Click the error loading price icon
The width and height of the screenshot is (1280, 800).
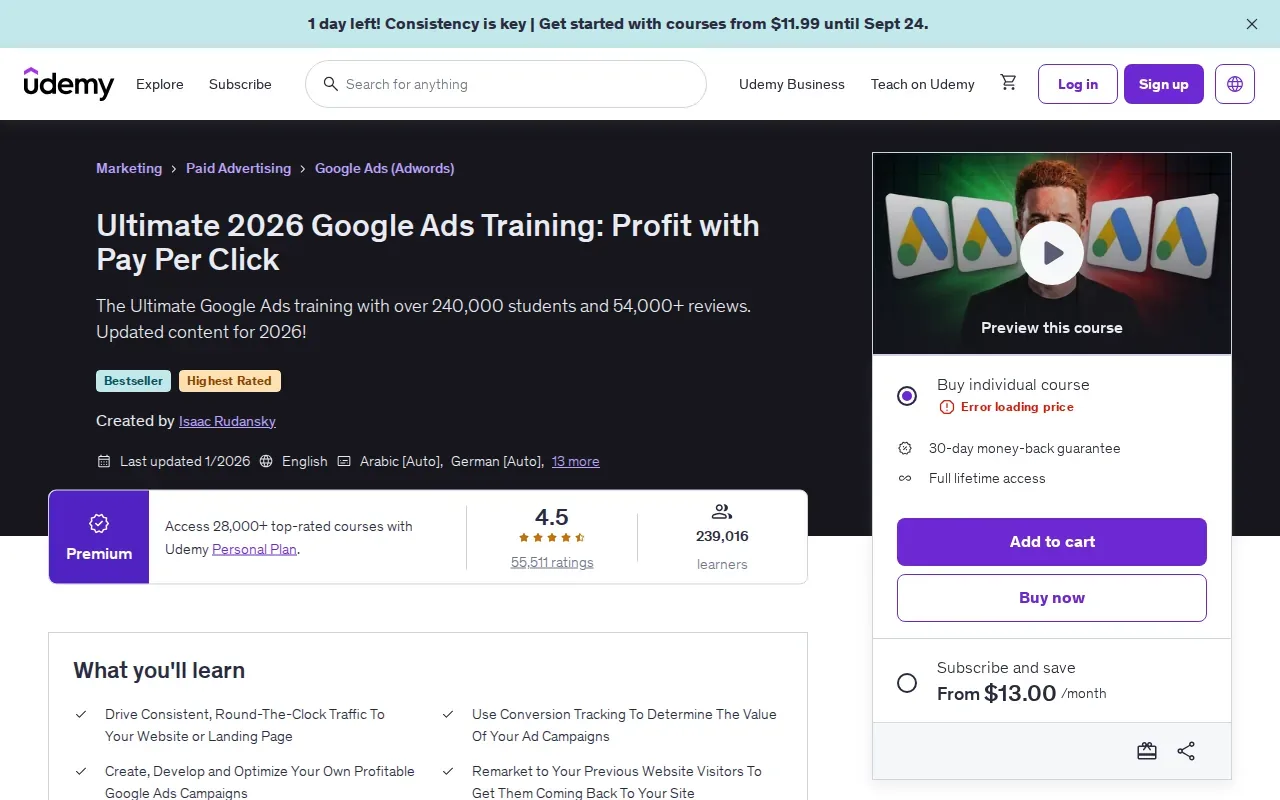[947, 407]
